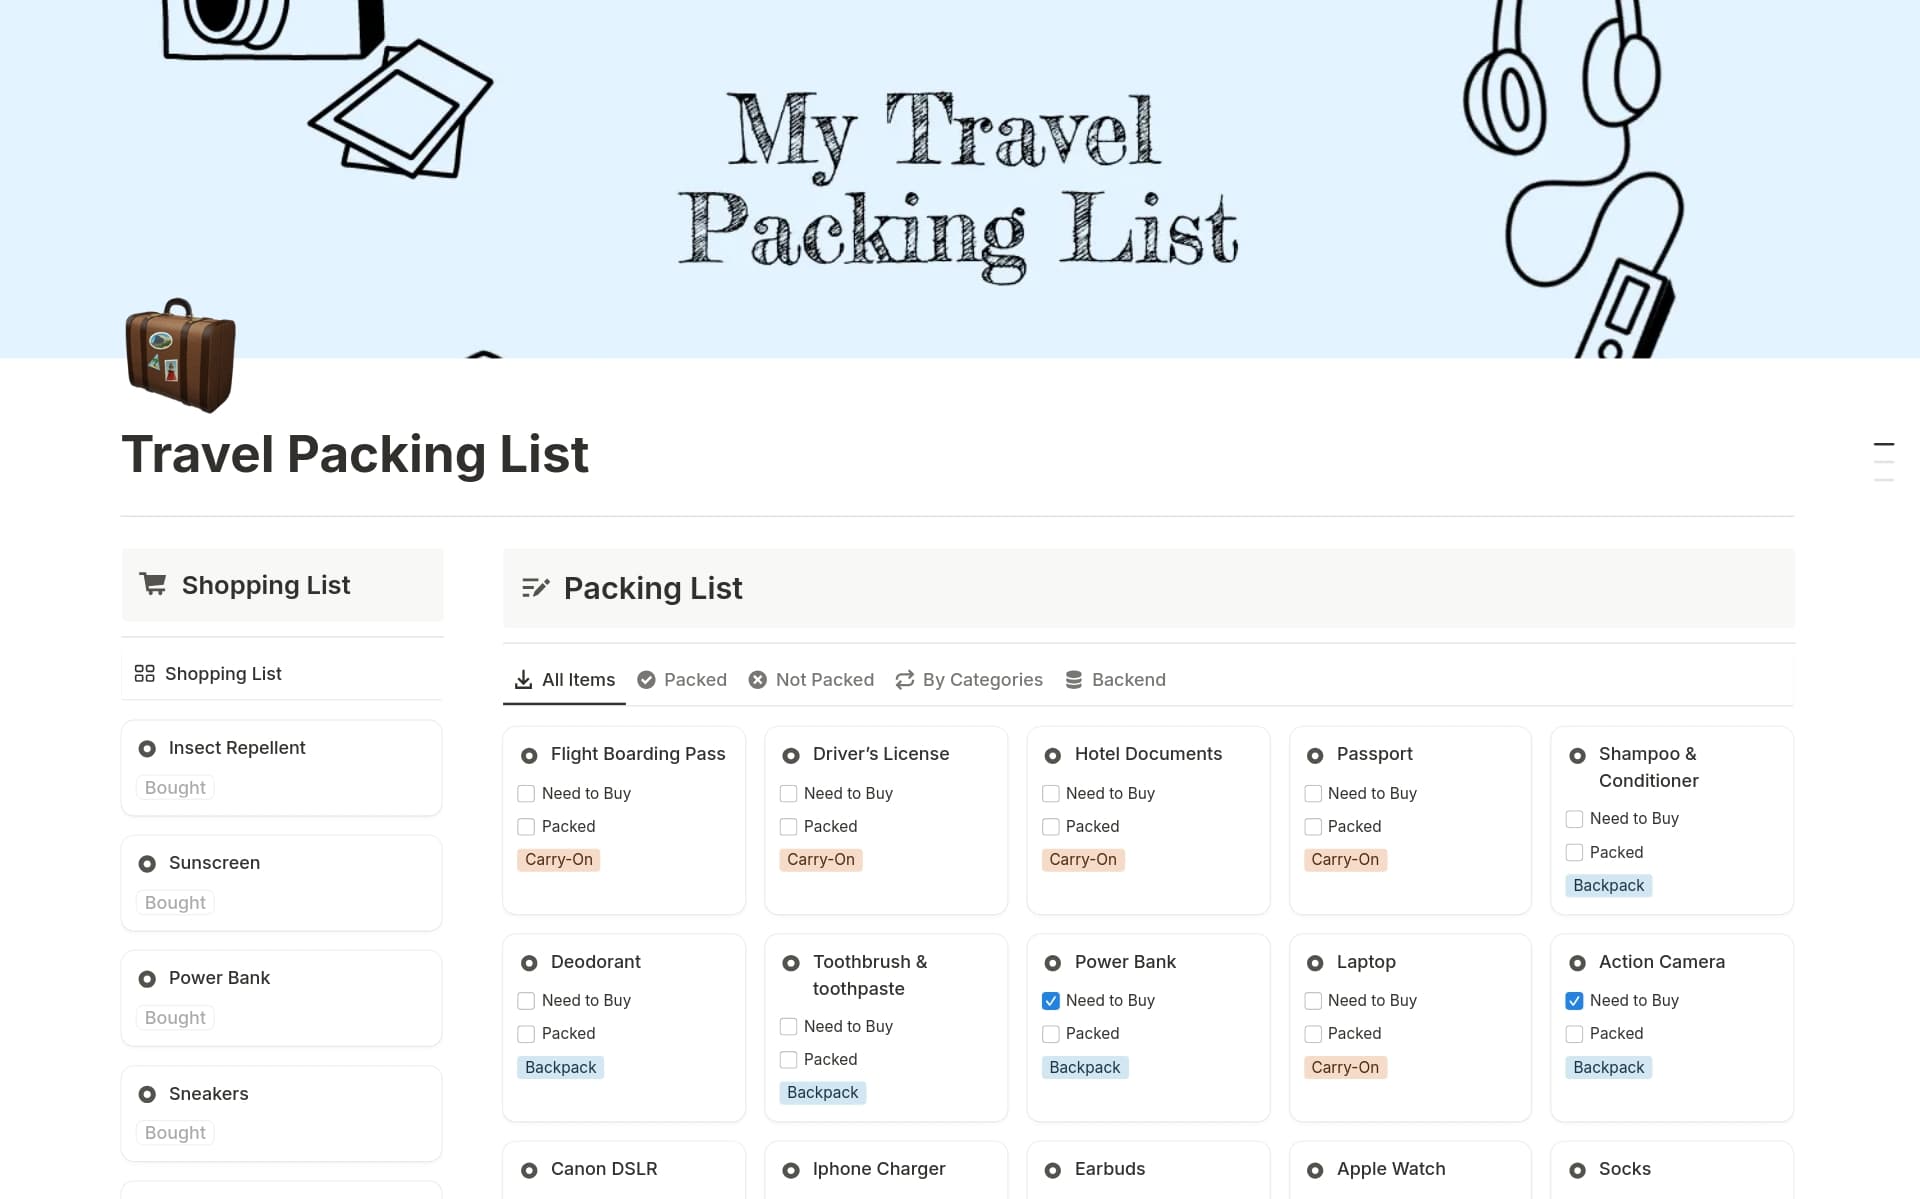Click the target icon beside Insect Repellent
The height and width of the screenshot is (1199, 1920).
[148, 747]
